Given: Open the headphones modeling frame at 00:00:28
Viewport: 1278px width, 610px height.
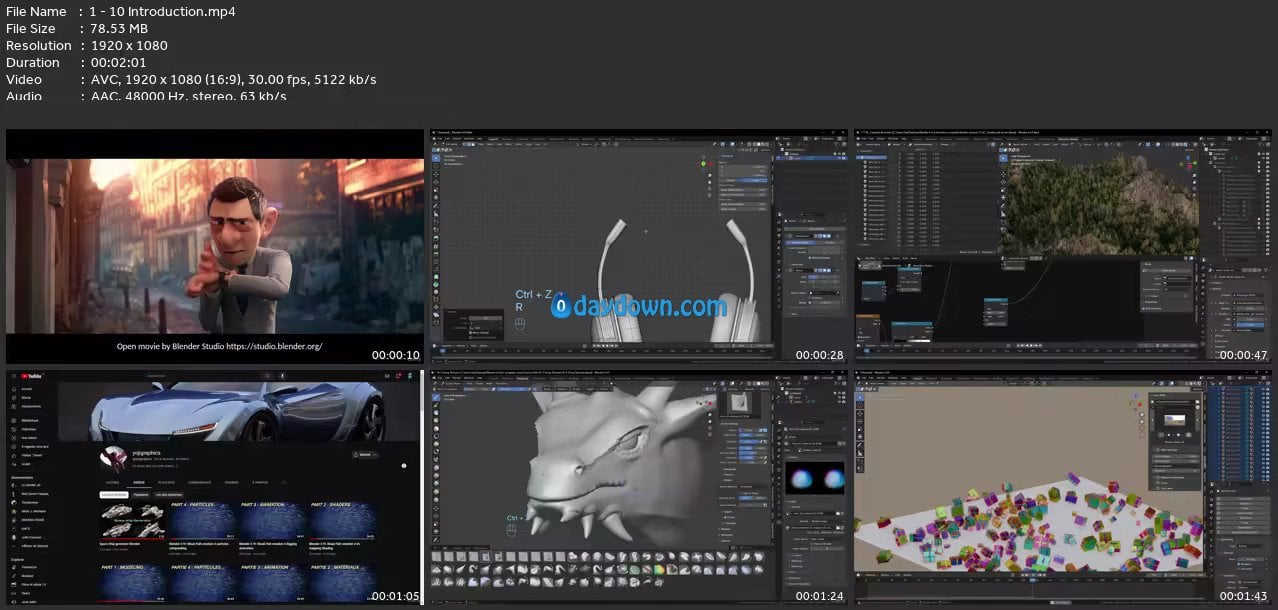Looking at the screenshot, I should click(639, 246).
